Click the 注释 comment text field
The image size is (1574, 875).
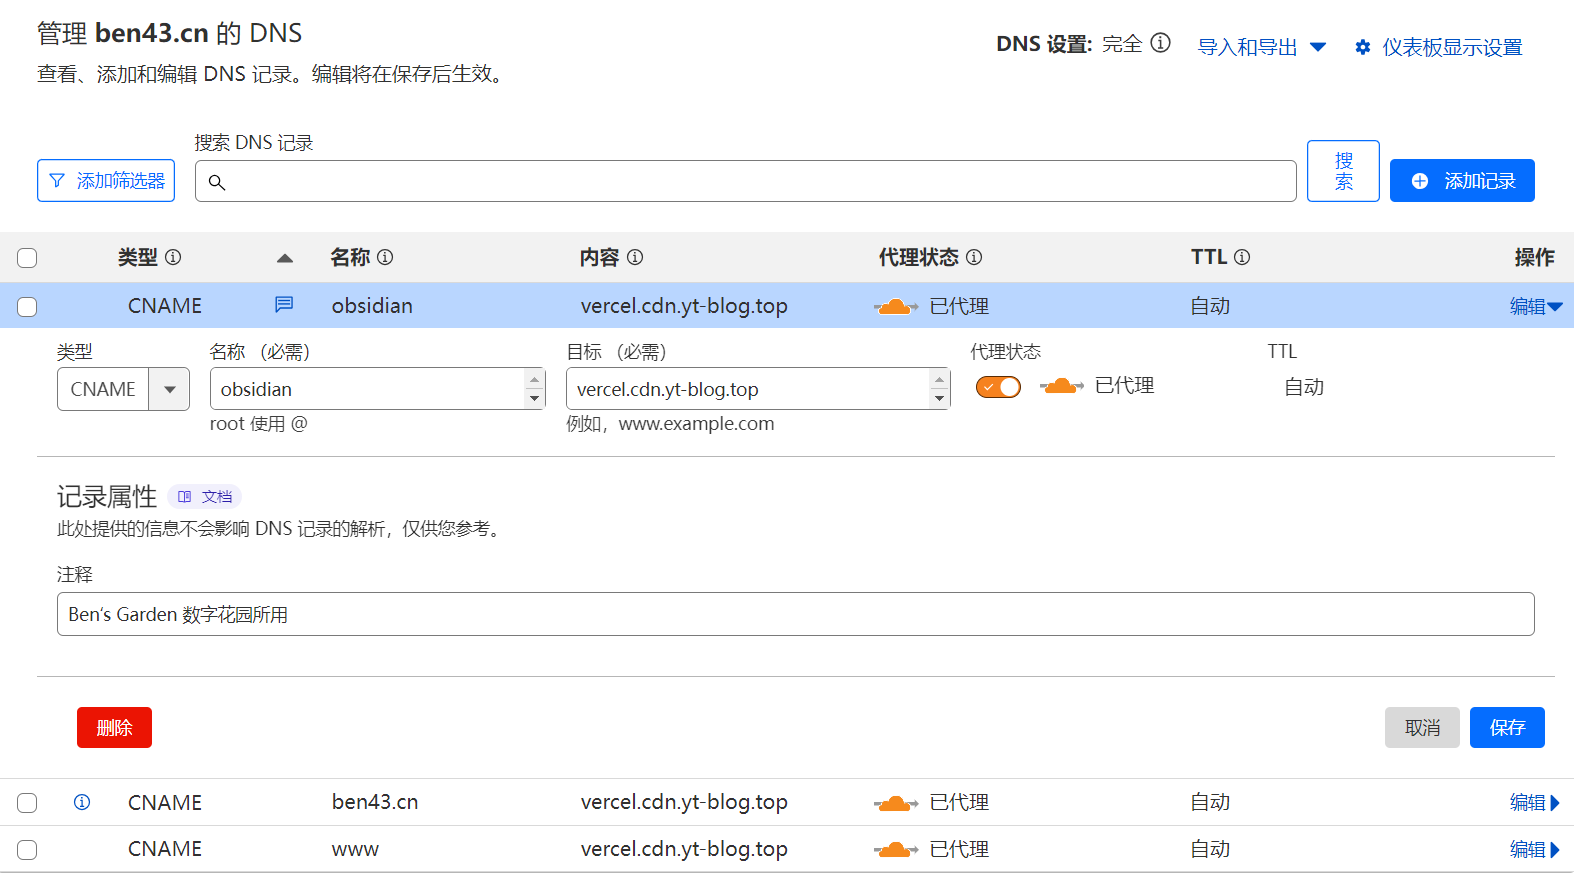[x=795, y=614]
